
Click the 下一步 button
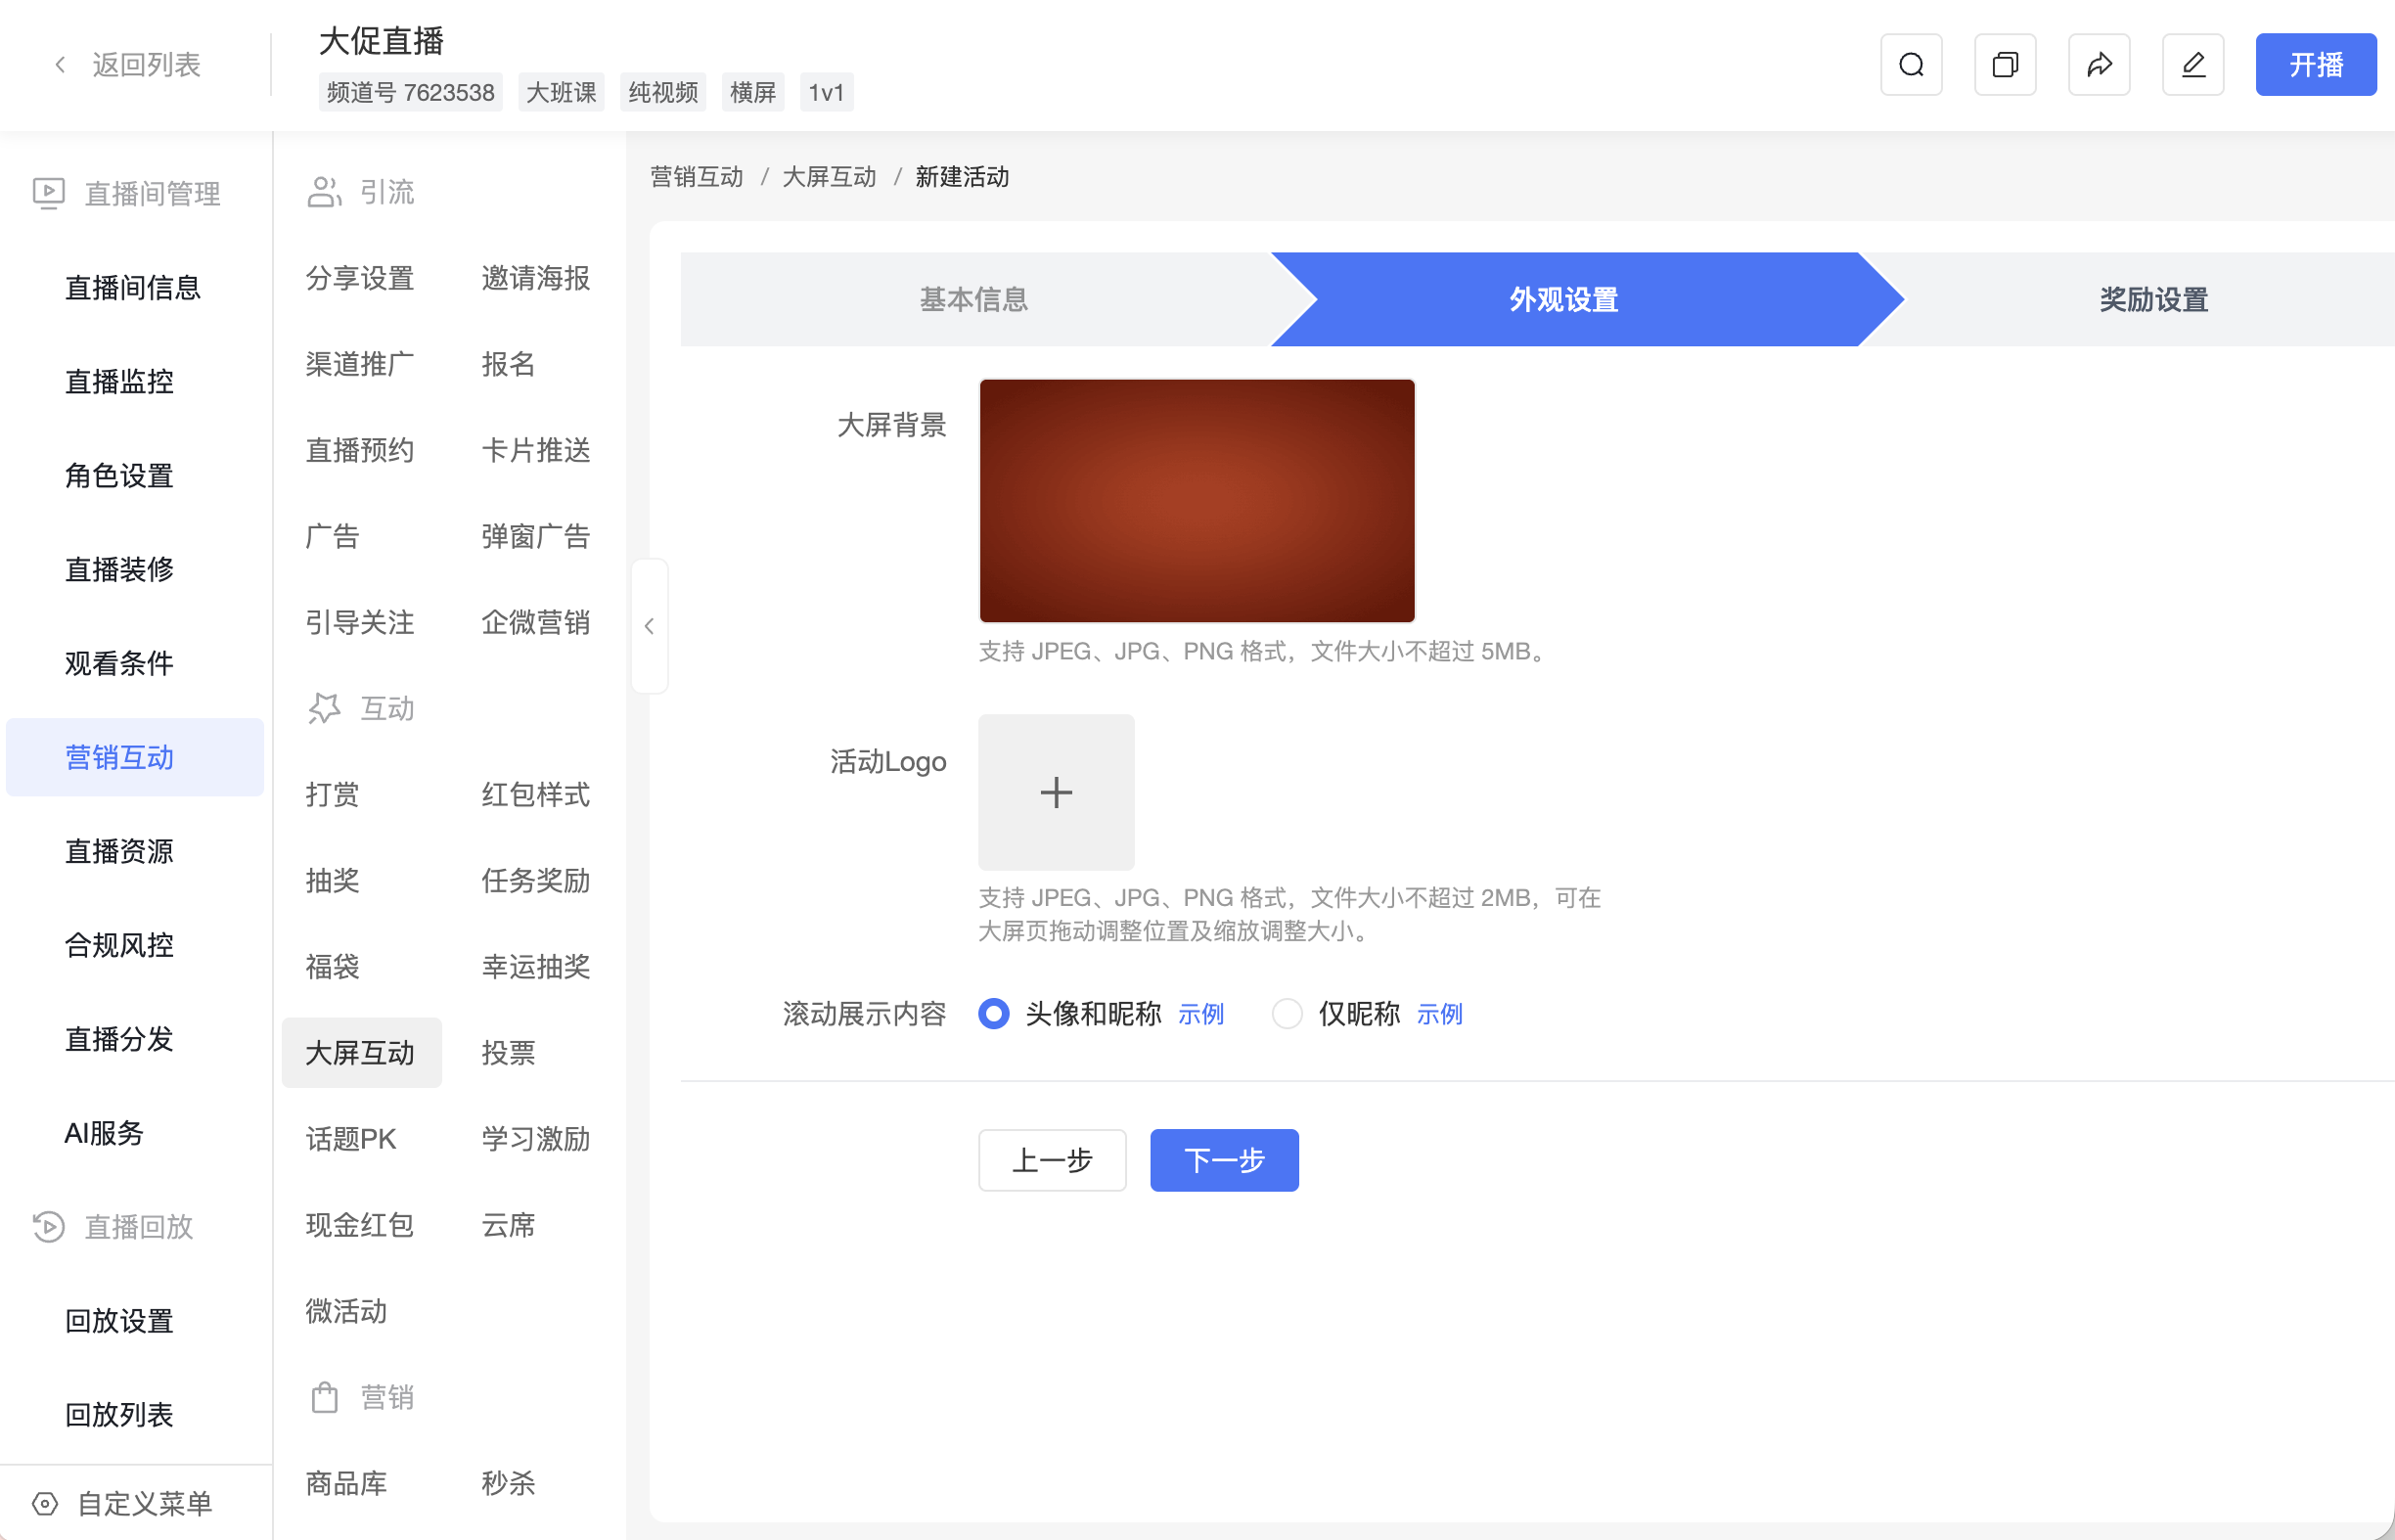click(x=1224, y=1160)
